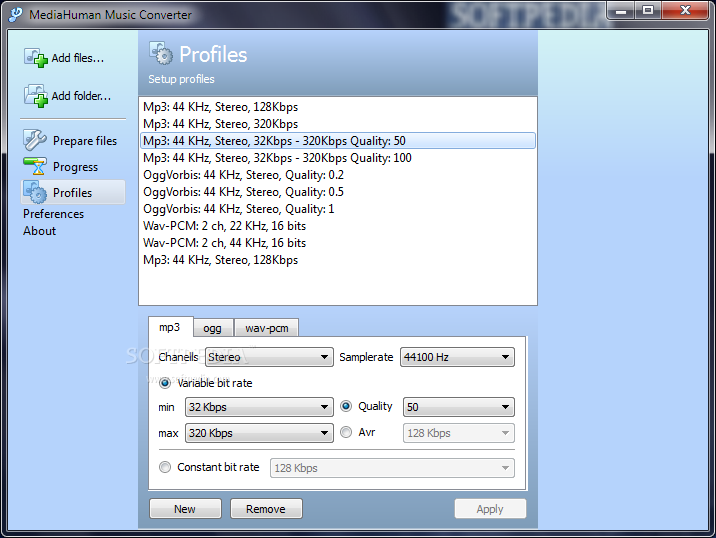716x538 pixels.
Task: Expand the max 320 Kbps dropdown
Action: pyautogui.click(x=259, y=433)
